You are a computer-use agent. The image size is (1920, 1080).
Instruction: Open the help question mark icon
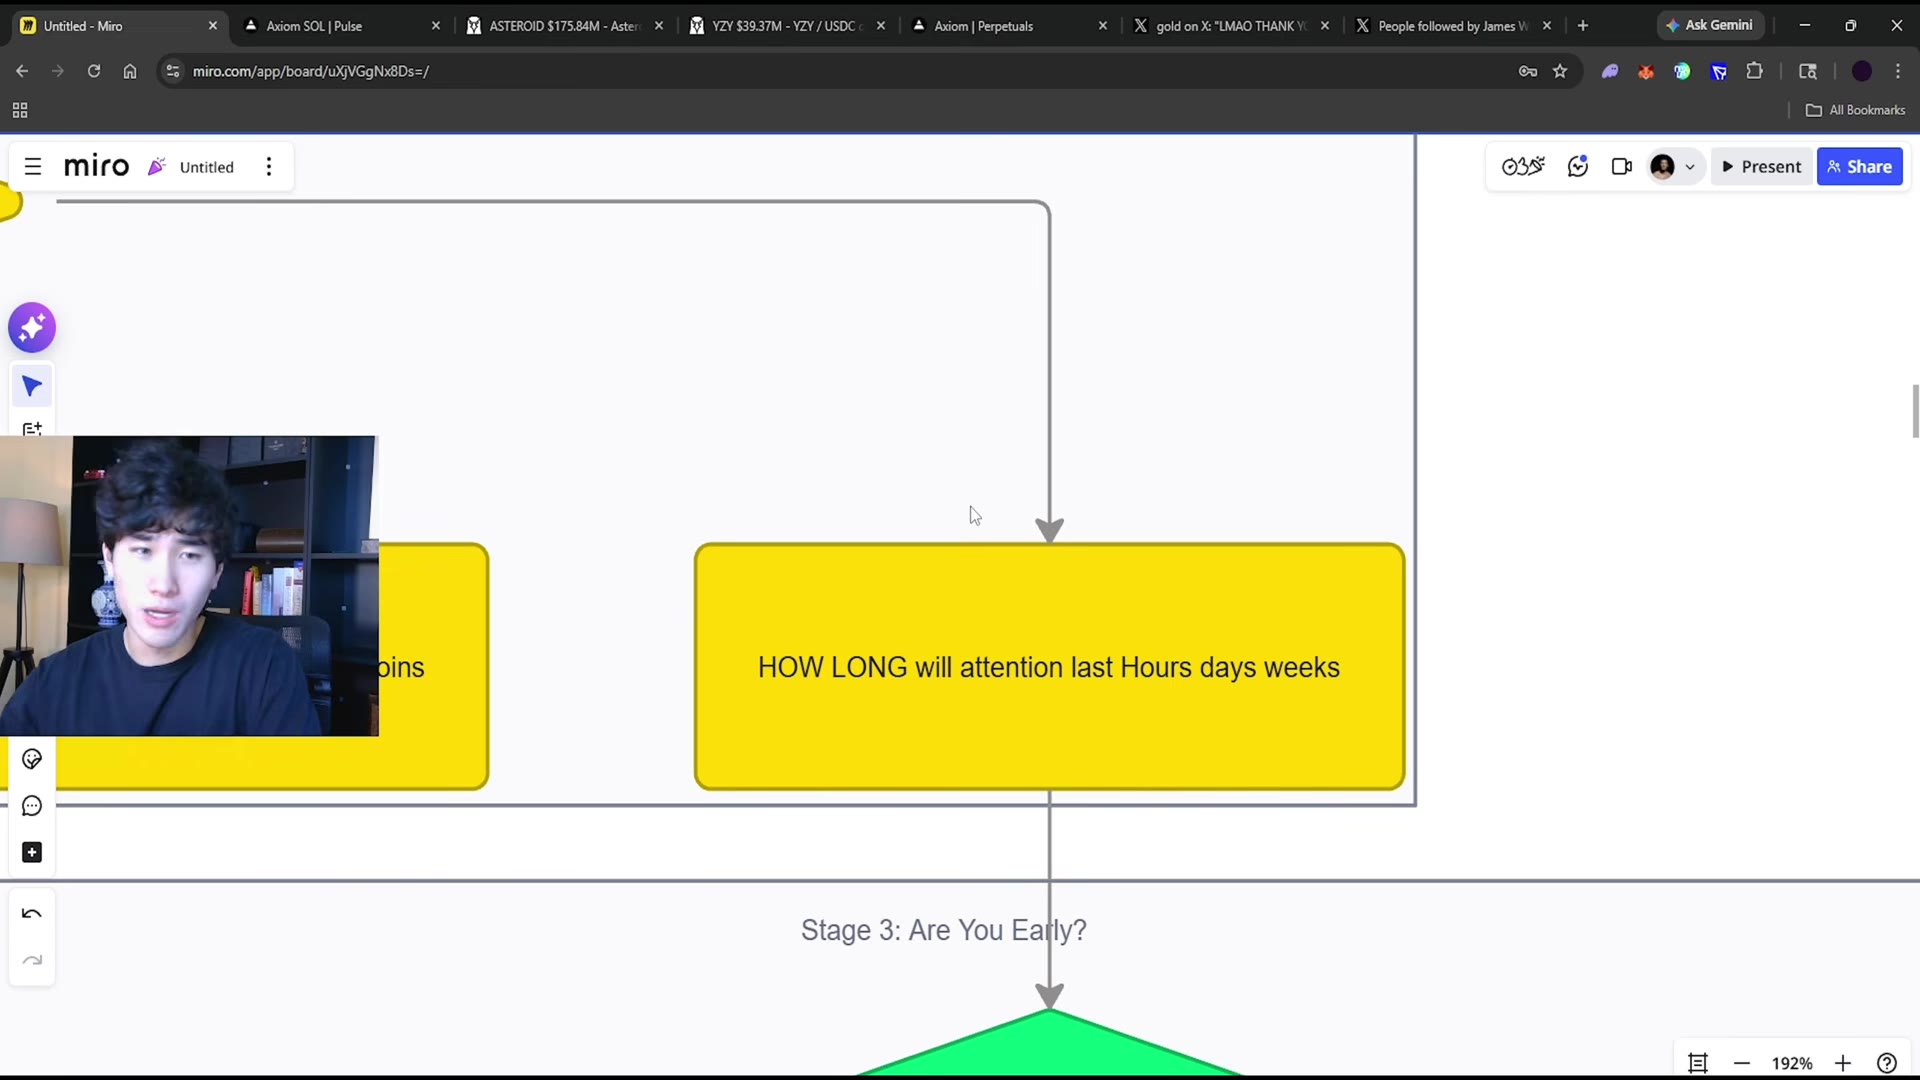pos(1887,1063)
